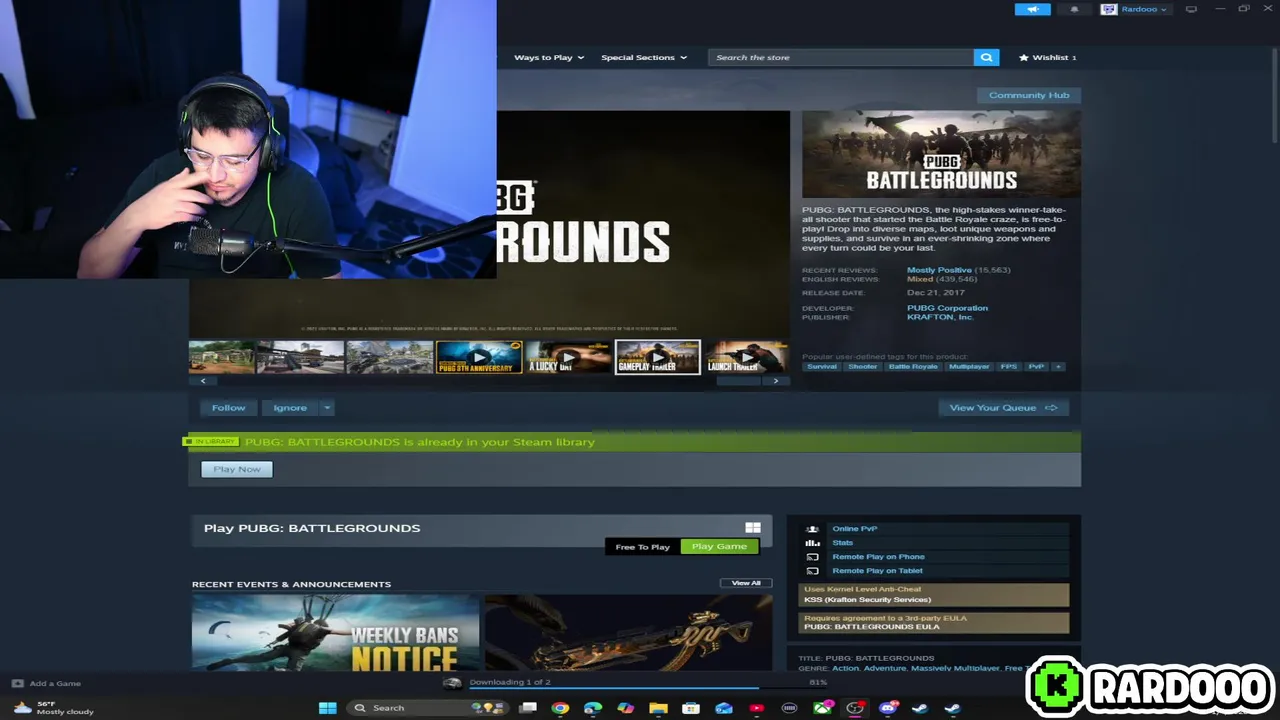This screenshot has height=720, width=1280.
Task: Open the Stats feature link
Action: coord(842,543)
